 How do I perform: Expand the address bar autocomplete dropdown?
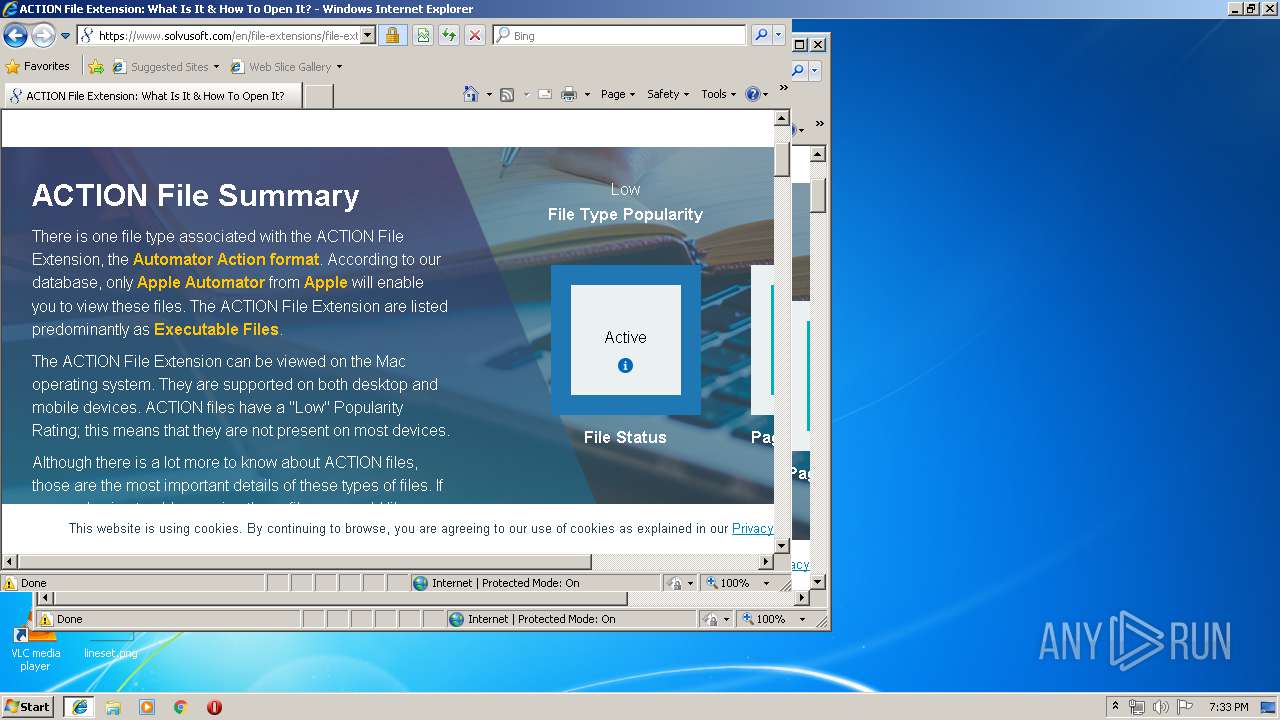[367, 35]
